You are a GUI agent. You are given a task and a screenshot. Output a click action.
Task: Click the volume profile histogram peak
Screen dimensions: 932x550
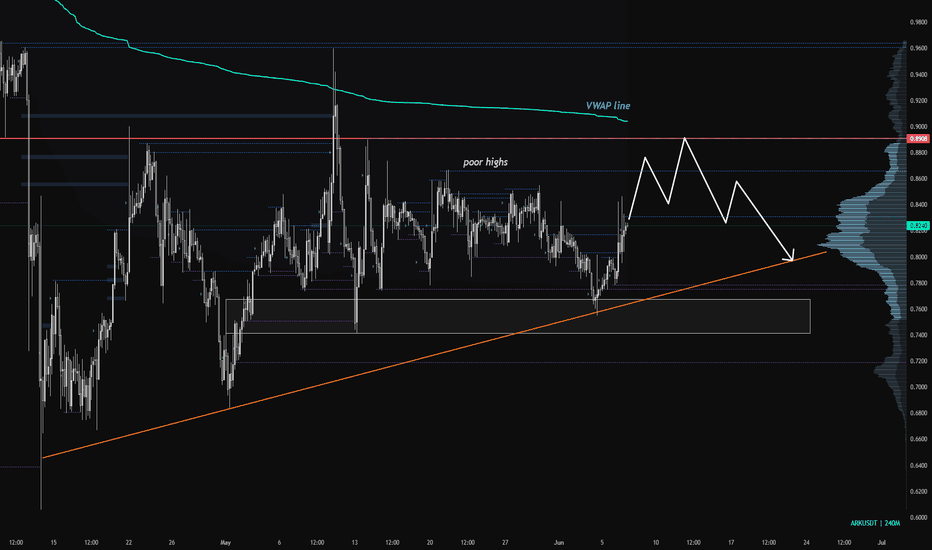pyautogui.click(x=832, y=244)
